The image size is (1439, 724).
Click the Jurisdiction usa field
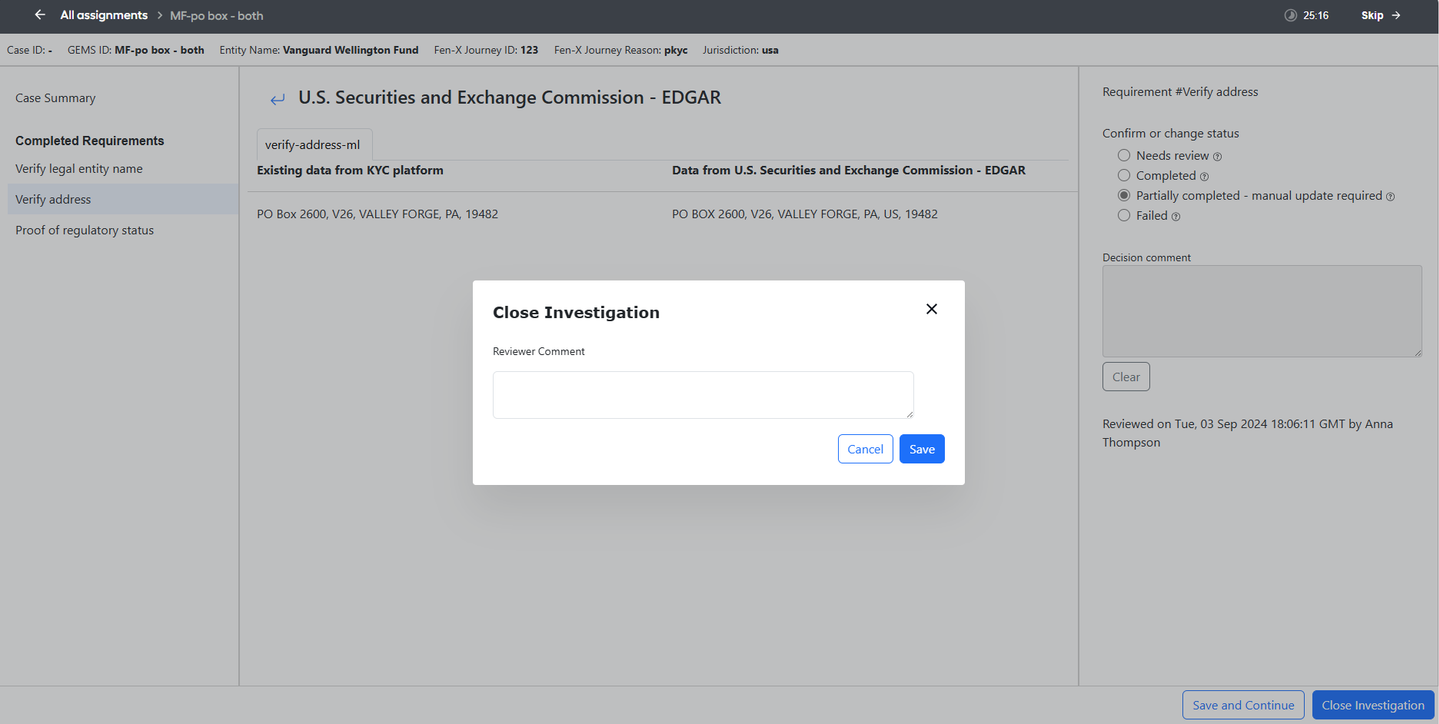coord(741,50)
